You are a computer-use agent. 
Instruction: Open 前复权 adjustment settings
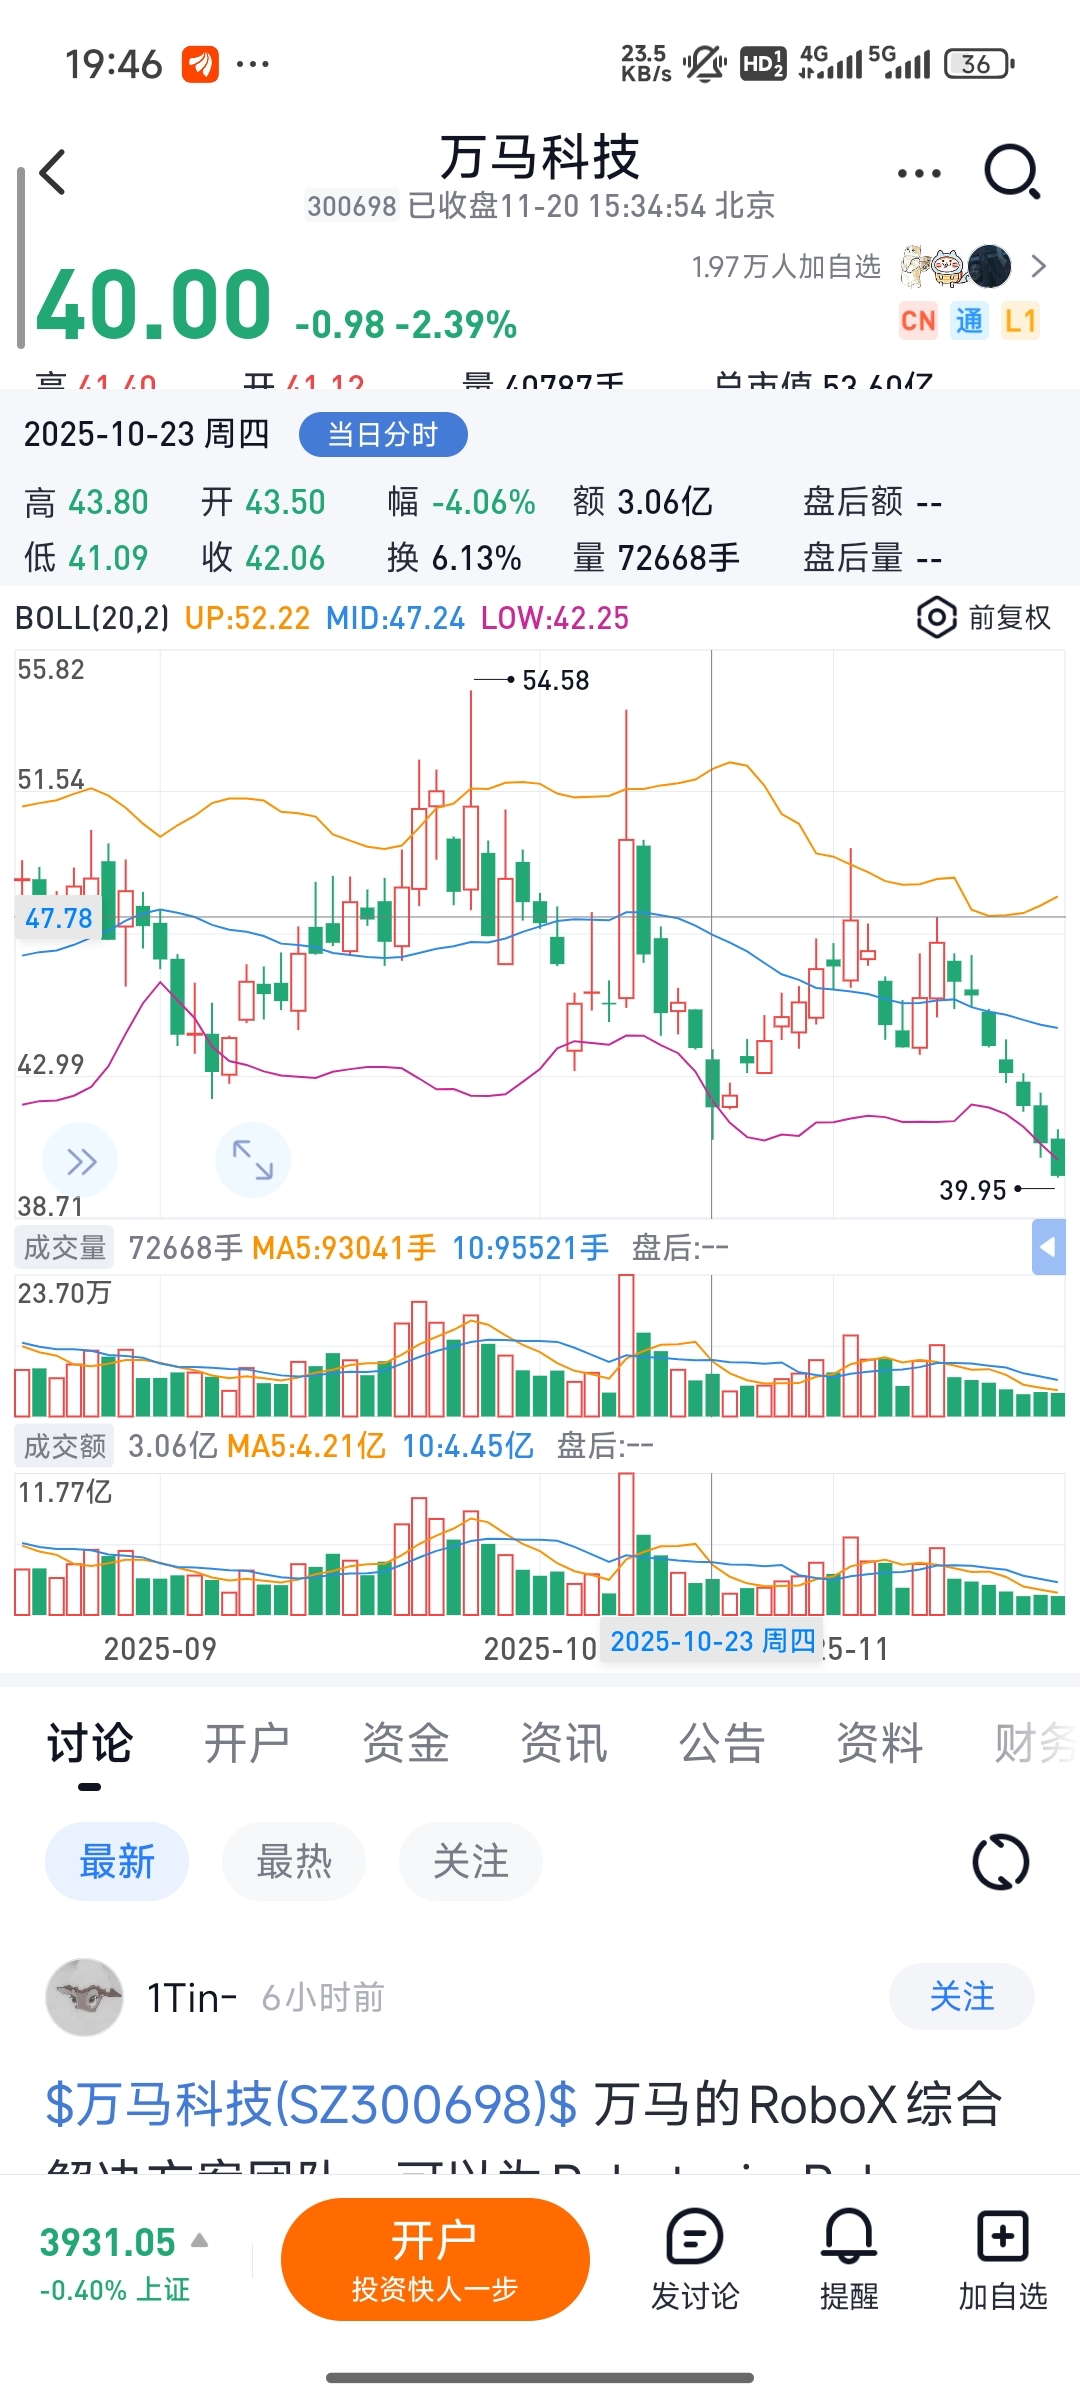pyautogui.click(x=1009, y=618)
